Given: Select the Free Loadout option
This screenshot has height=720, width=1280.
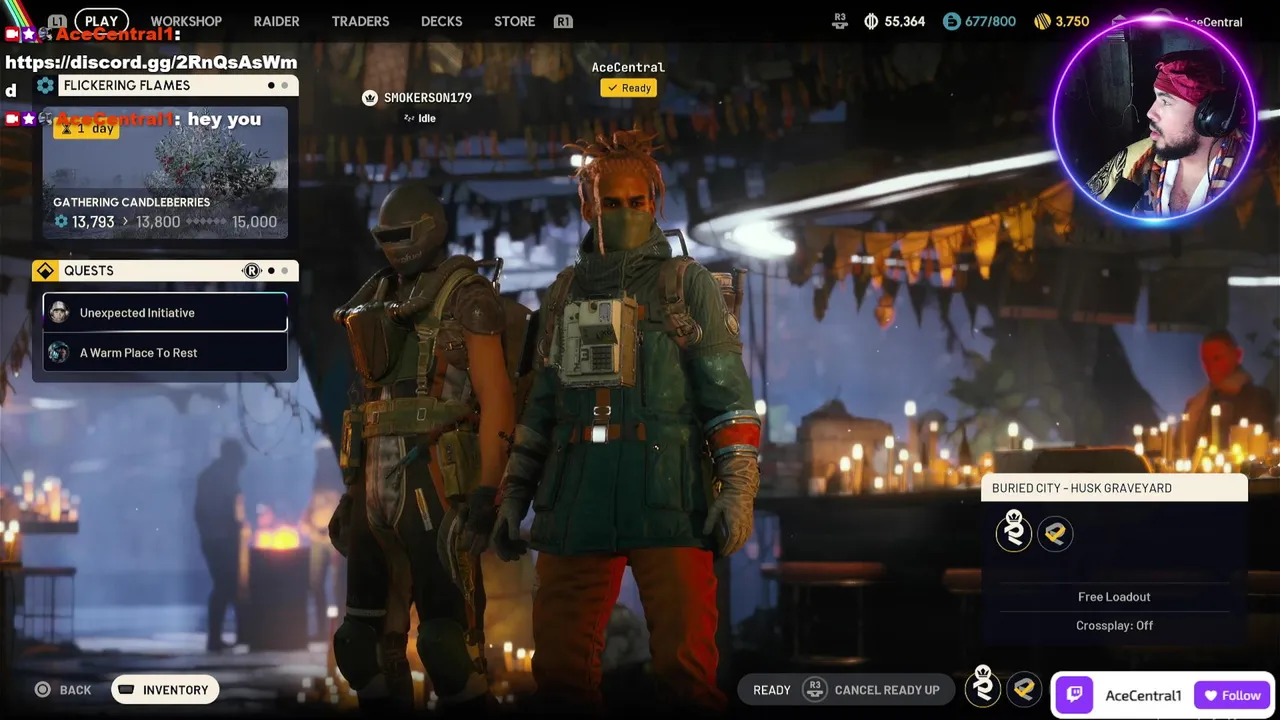Looking at the screenshot, I should (x=1114, y=597).
